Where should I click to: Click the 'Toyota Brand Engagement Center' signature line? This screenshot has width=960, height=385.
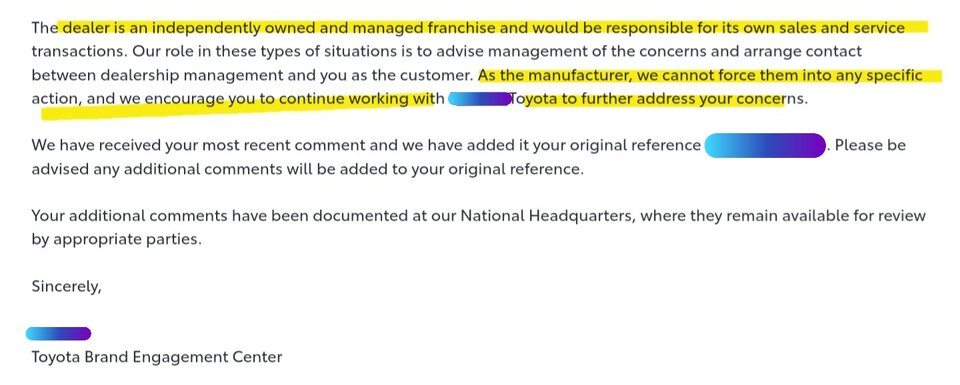pyautogui.click(x=157, y=357)
